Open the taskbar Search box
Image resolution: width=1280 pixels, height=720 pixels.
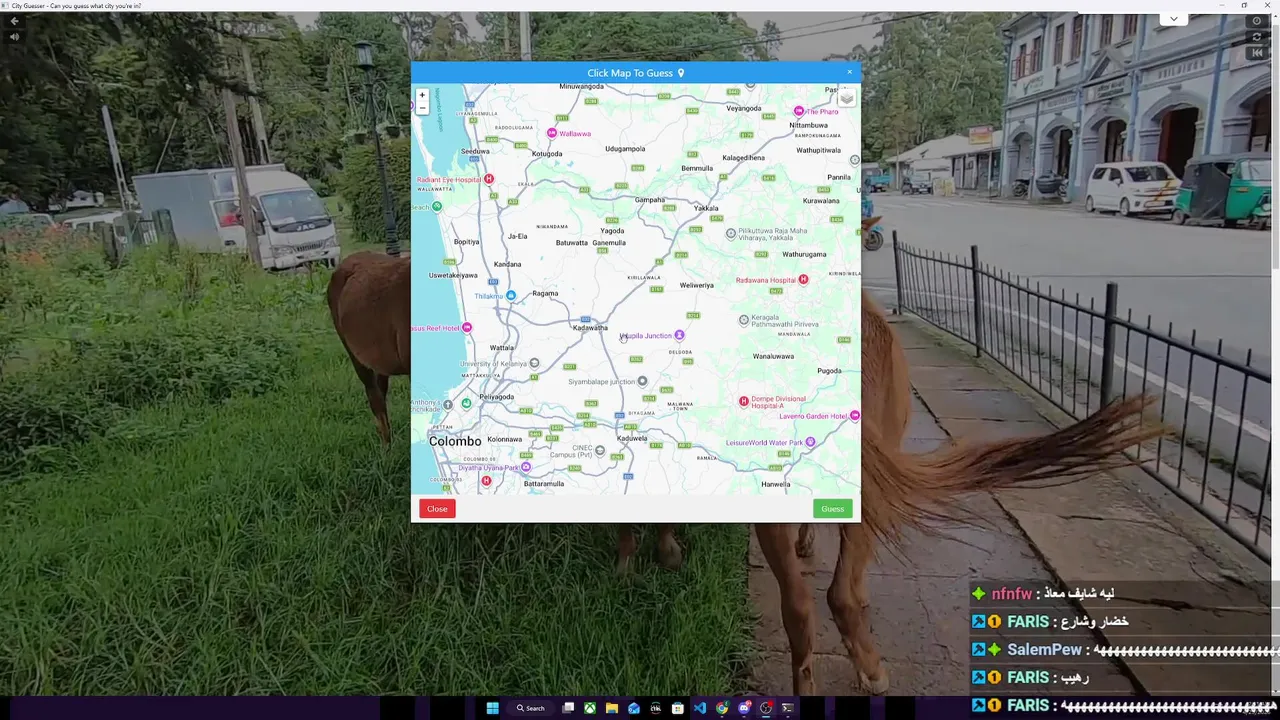[x=531, y=708]
